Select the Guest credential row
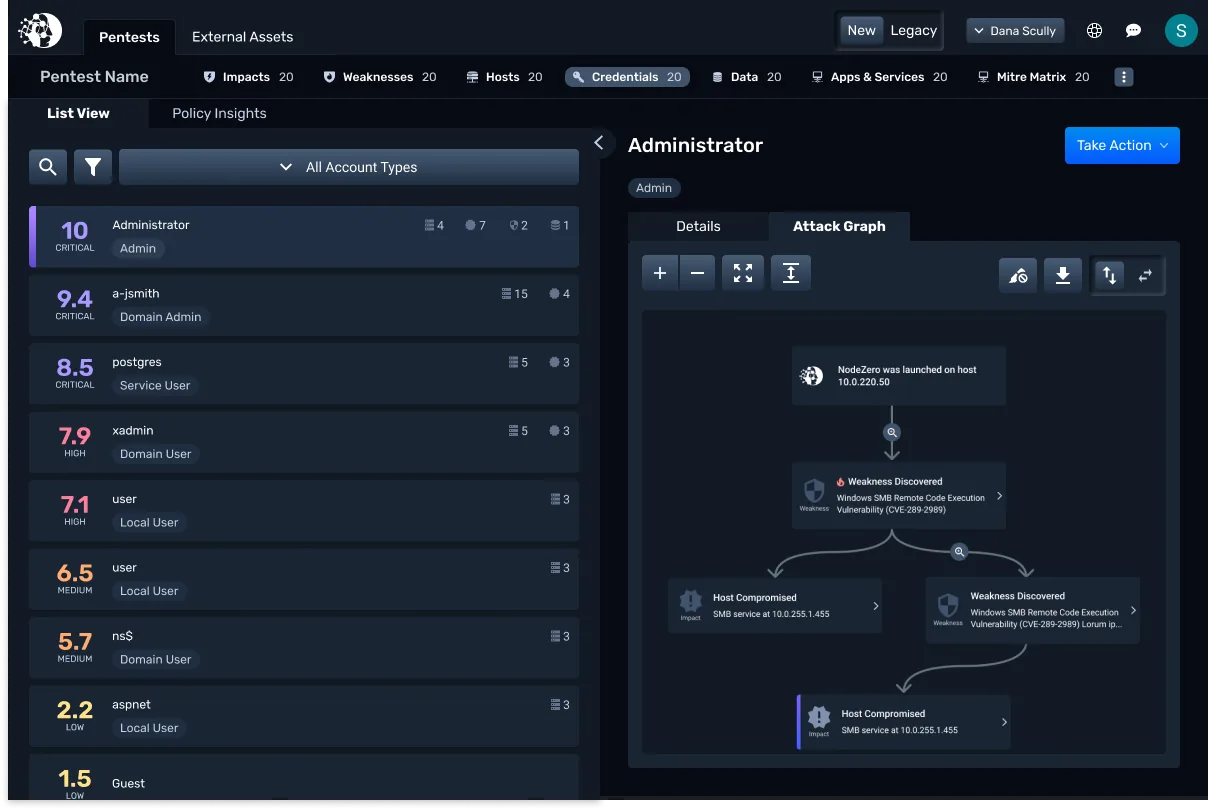Image resolution: width=1208 pixels, height=810 pixels. (304, 778)
